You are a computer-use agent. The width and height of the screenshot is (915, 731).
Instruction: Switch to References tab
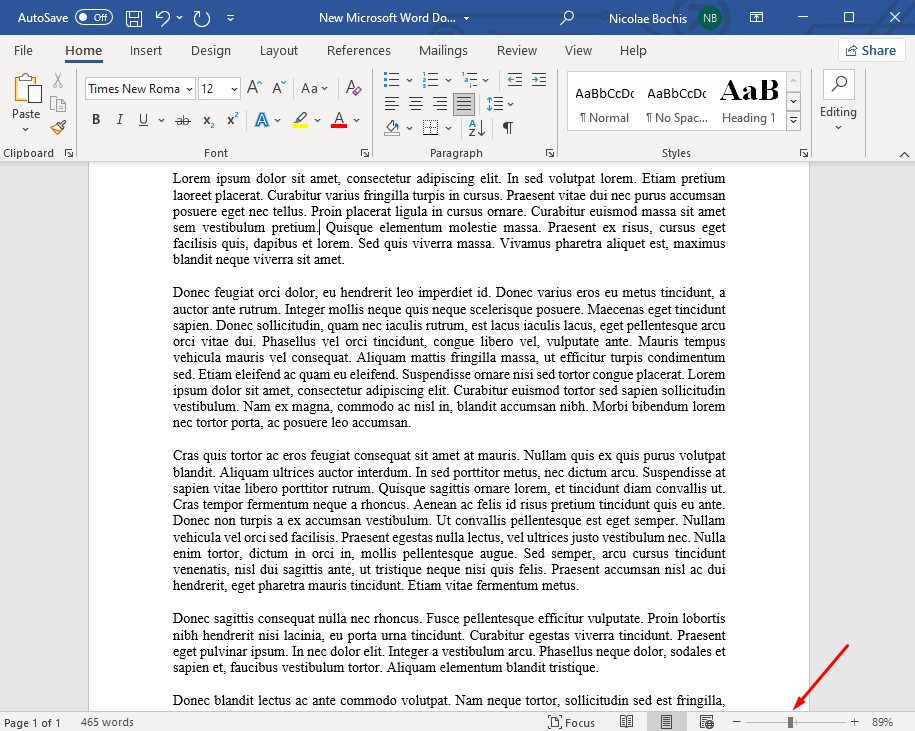(x=358, y=51)
